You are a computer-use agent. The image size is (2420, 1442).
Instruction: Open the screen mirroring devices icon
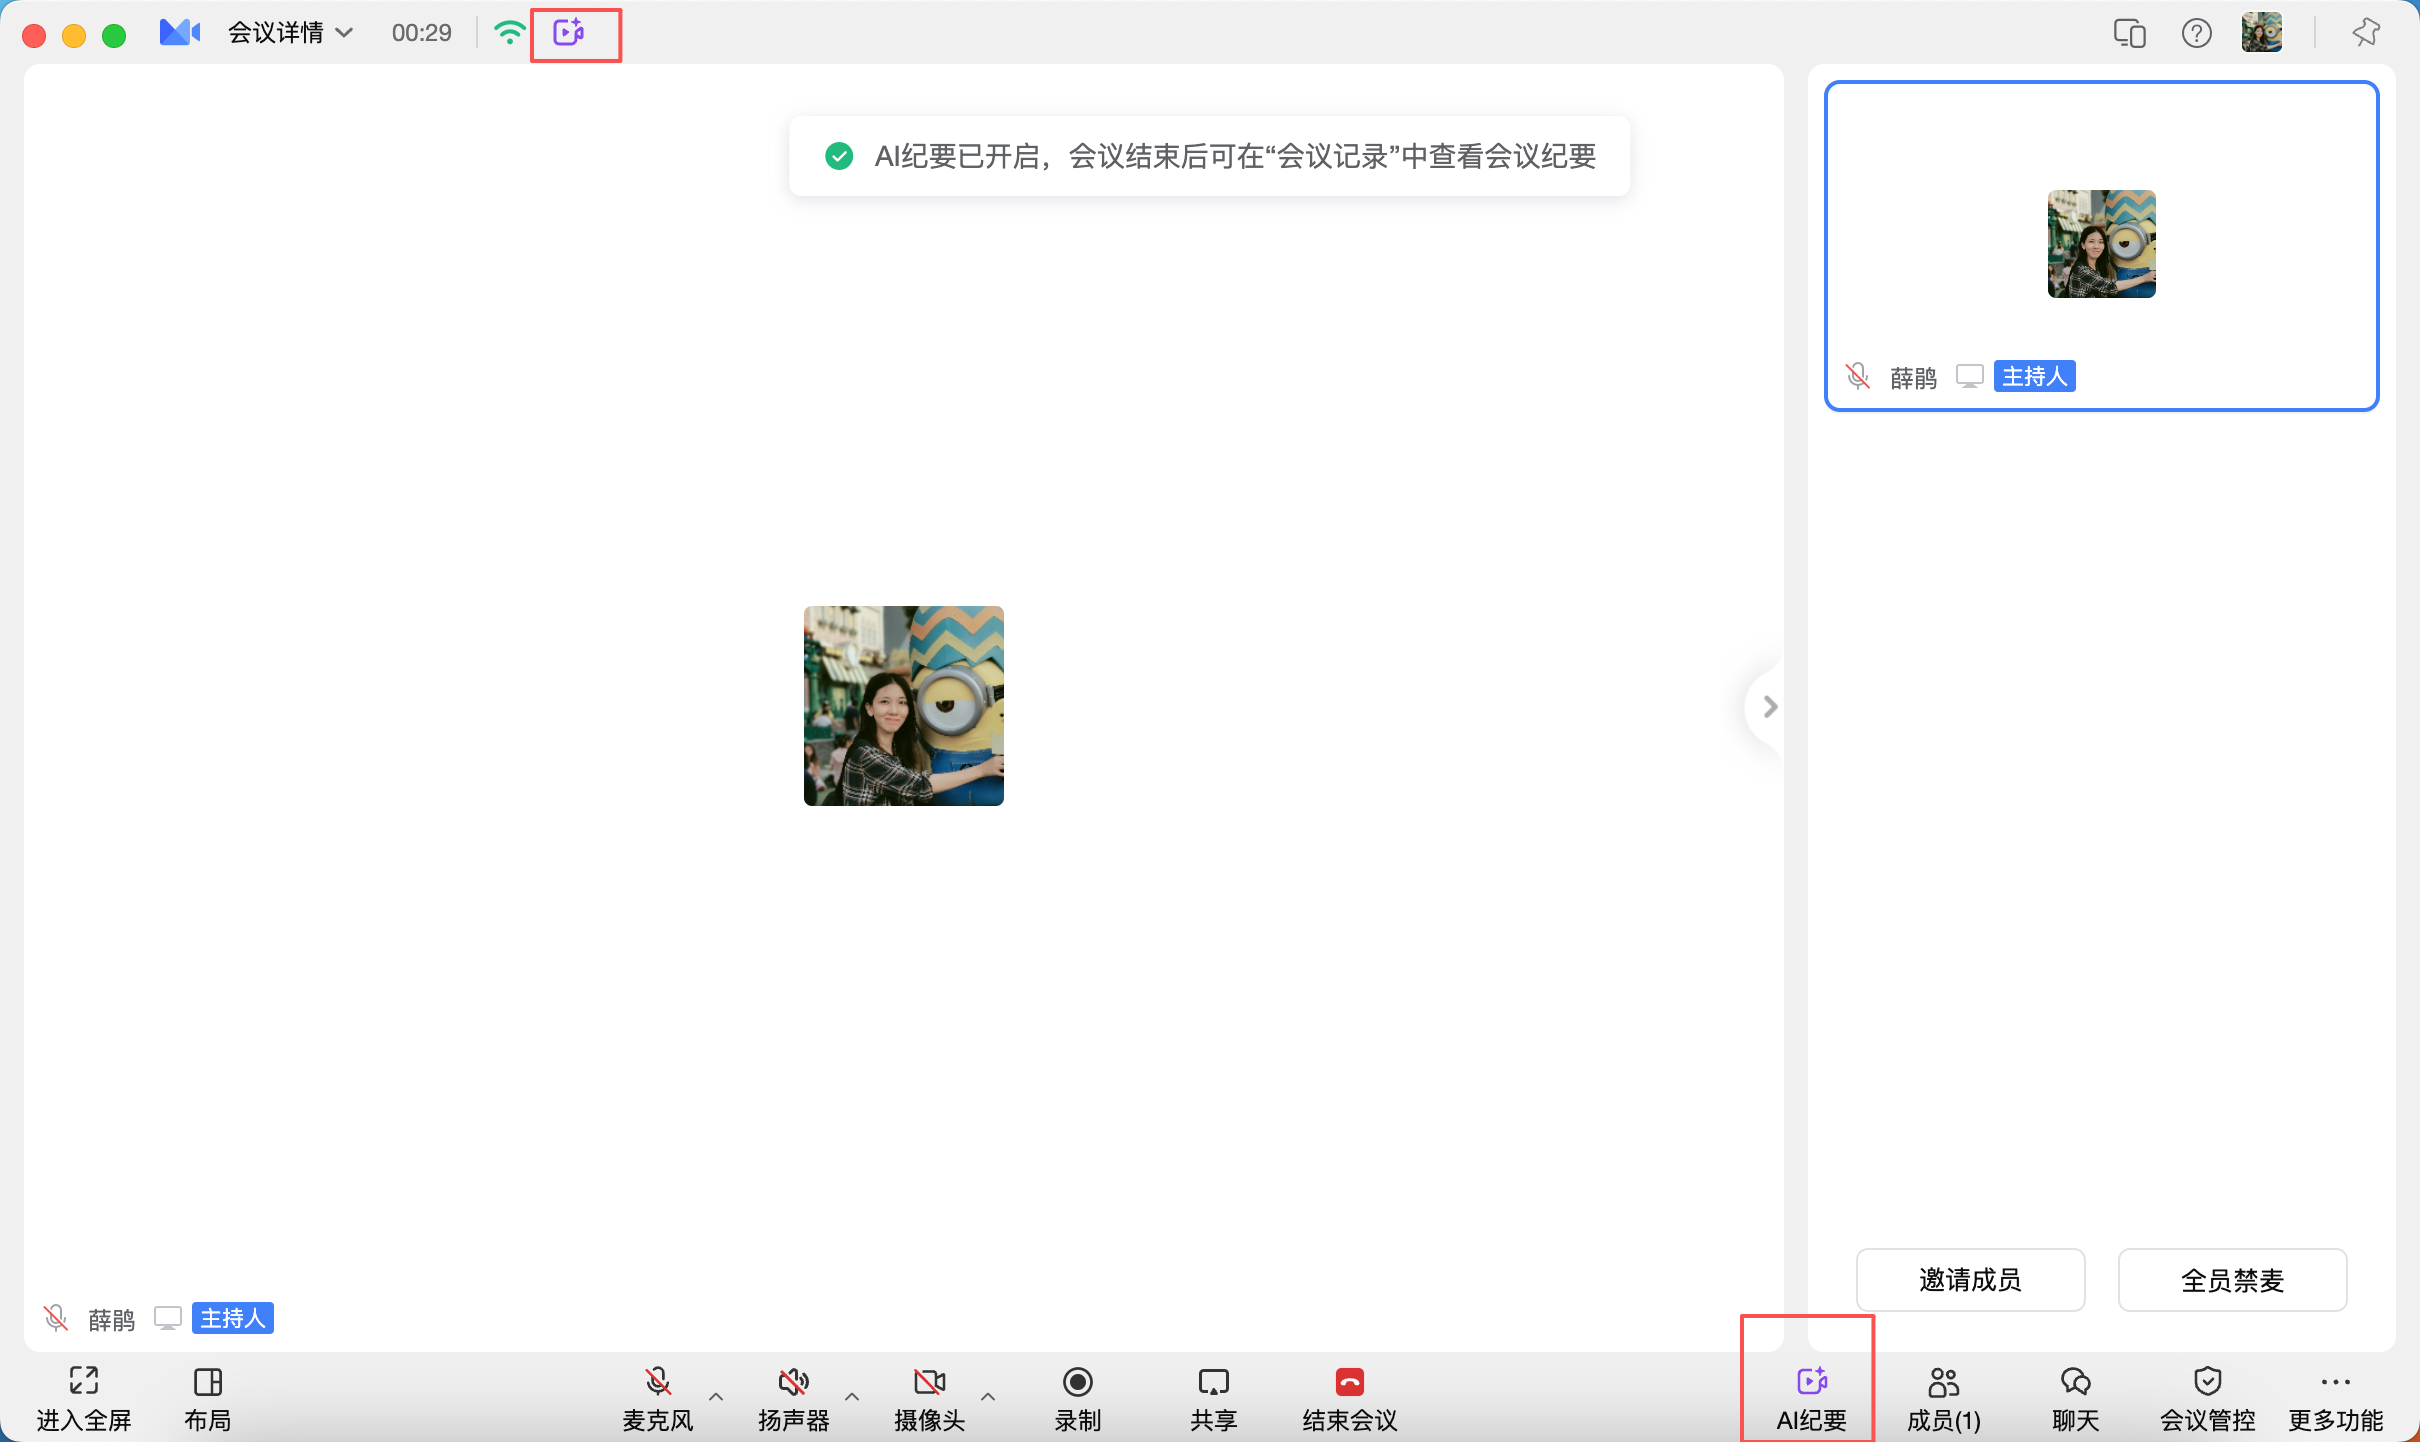[x=2130, y=34]
